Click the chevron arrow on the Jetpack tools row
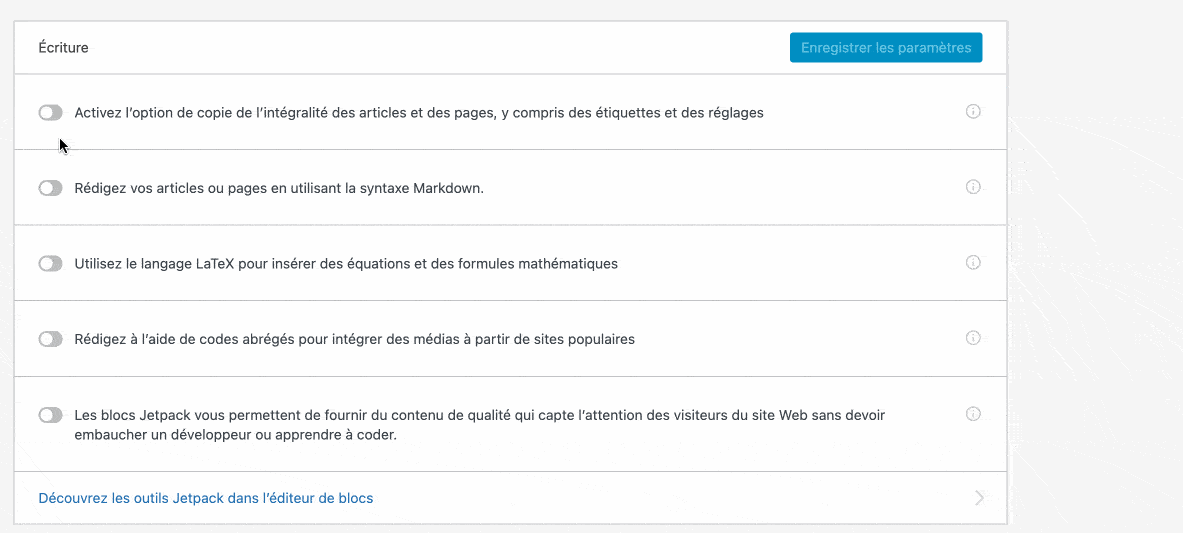Viewport: 1183px width, 533px height. coord(979,498)
